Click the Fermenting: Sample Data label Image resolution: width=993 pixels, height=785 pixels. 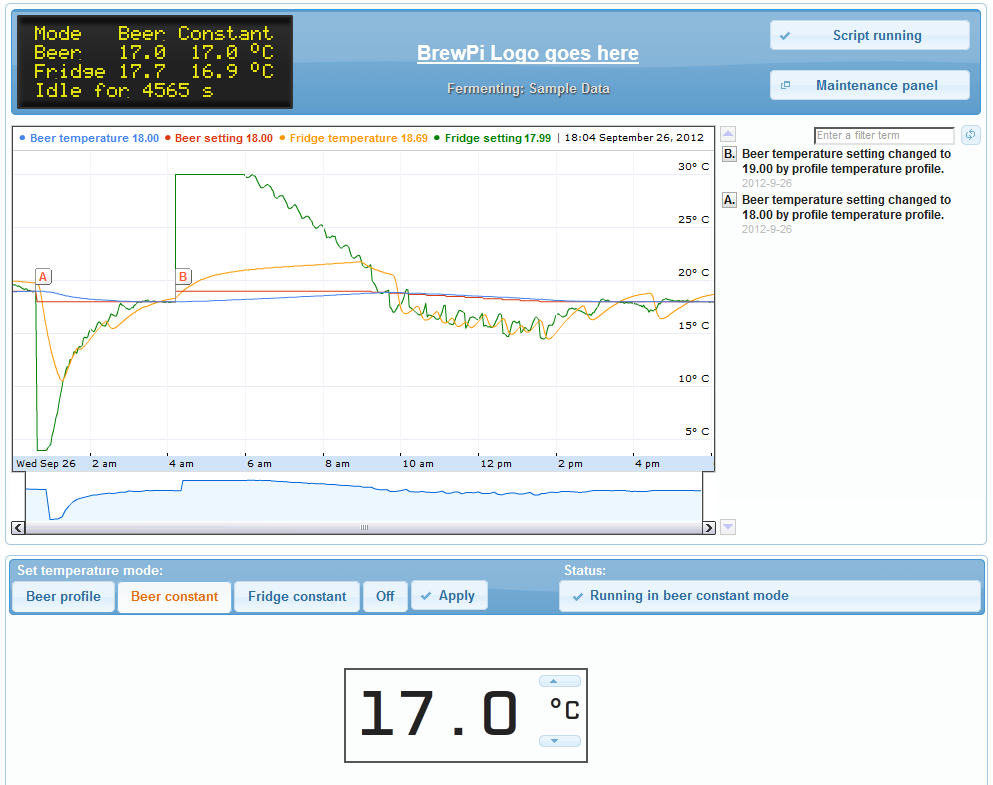point(528,89)
